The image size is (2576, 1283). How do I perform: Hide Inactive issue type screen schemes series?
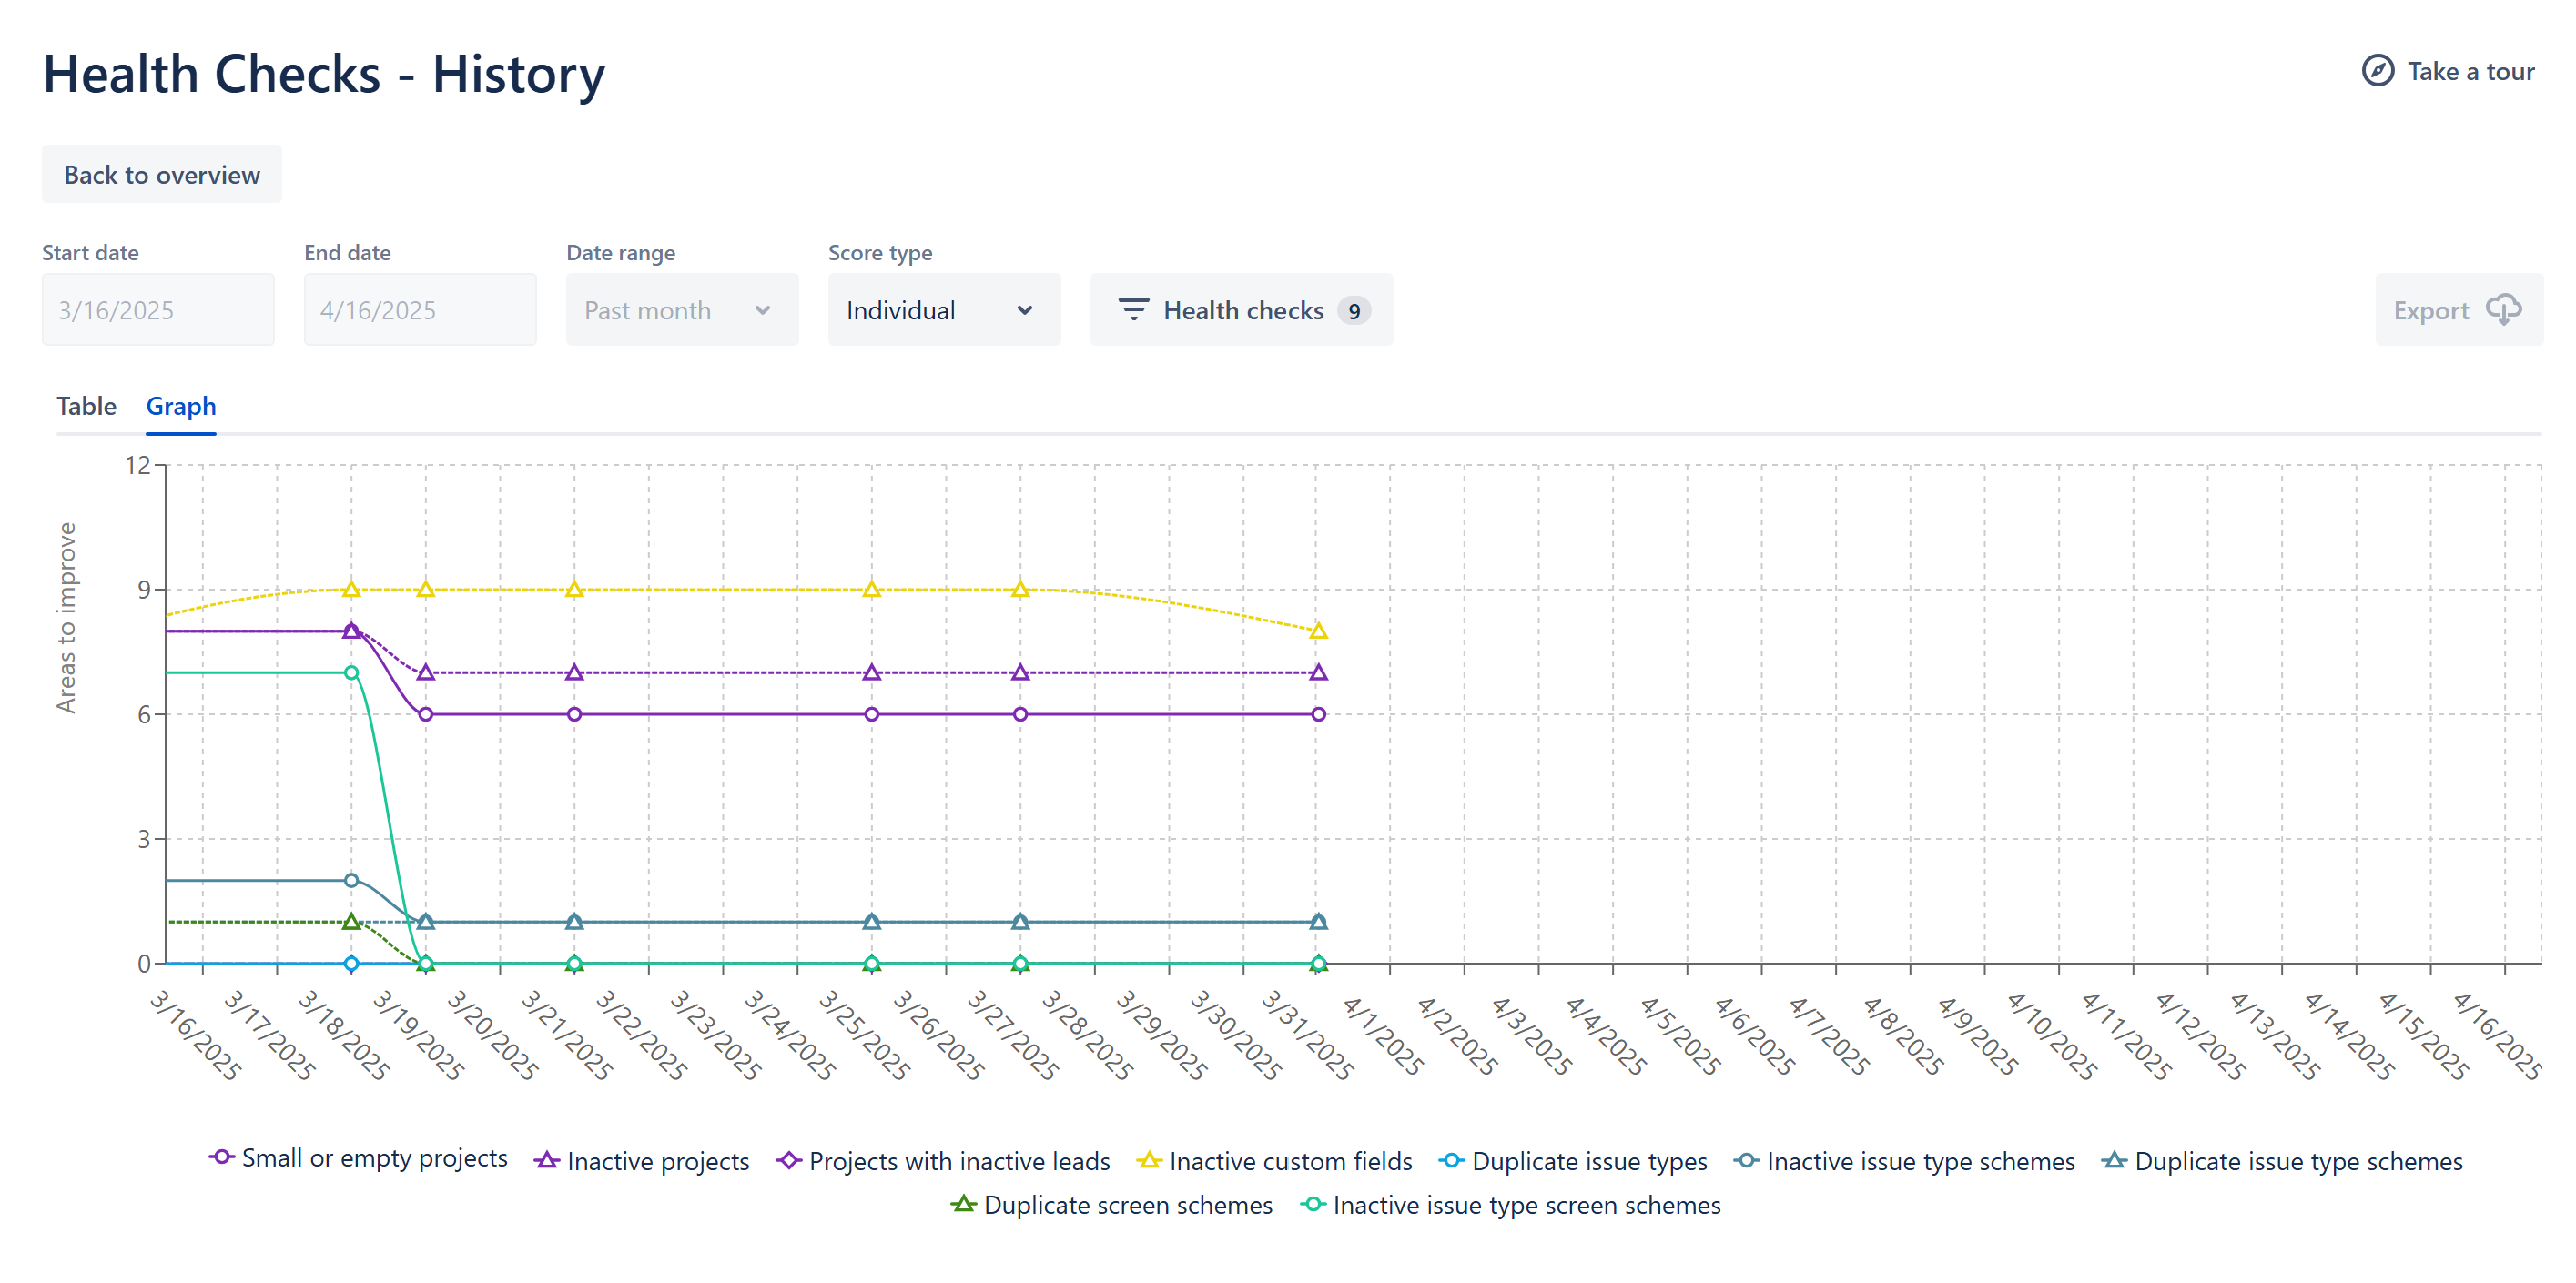click(1526, 1205)
